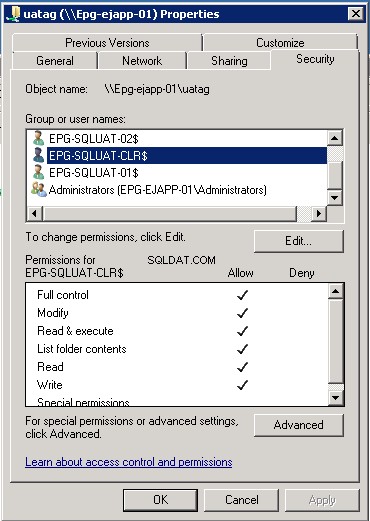Viewport: 370px width, 521px height.
Task: Open the Customize tab
Action: [x=280, y=43]
